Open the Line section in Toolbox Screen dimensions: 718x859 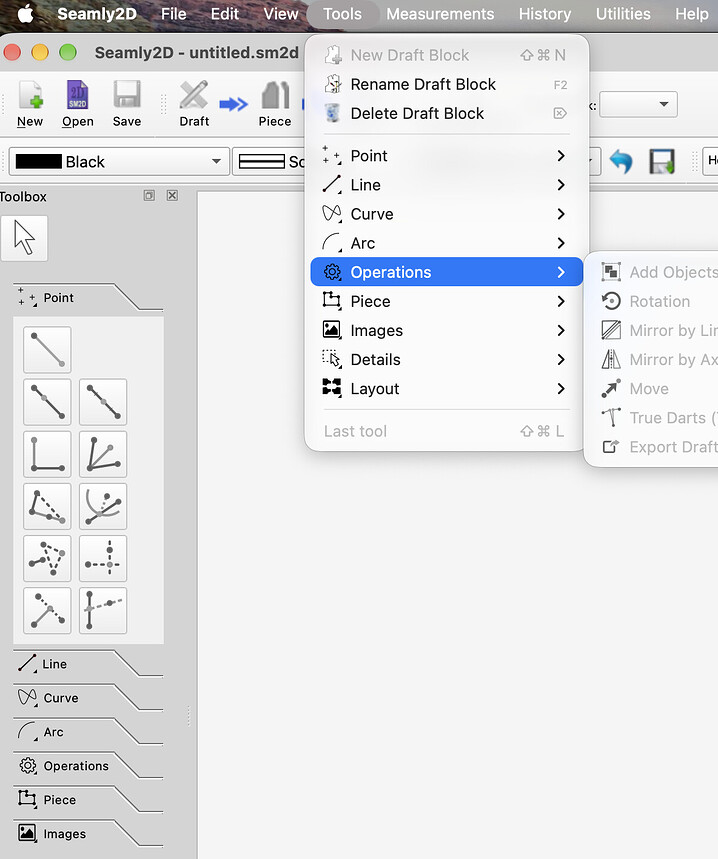point(88,664)
